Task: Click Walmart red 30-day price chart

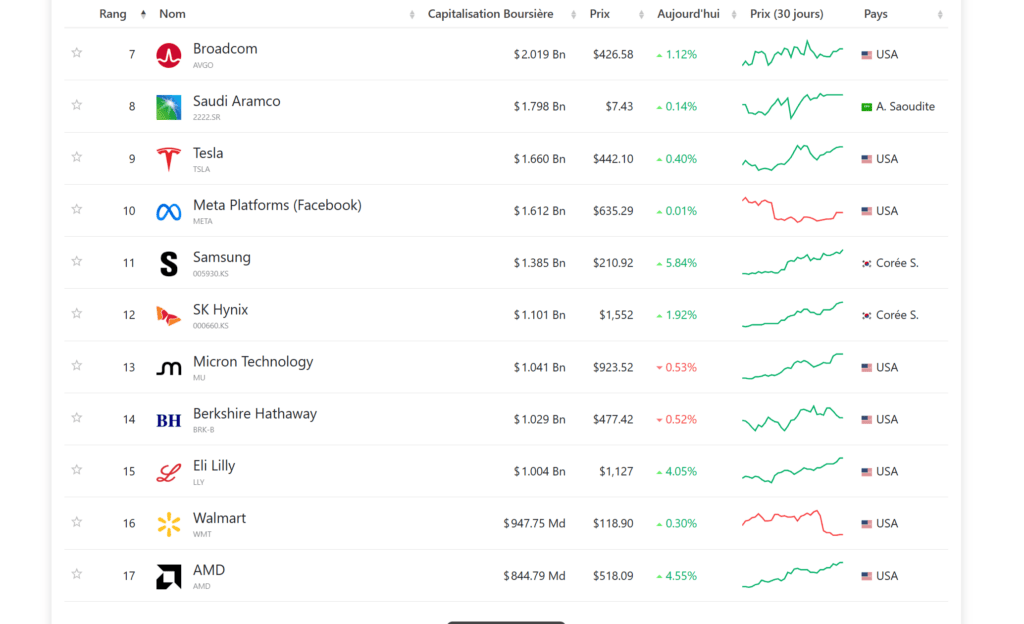Action: 792,523
